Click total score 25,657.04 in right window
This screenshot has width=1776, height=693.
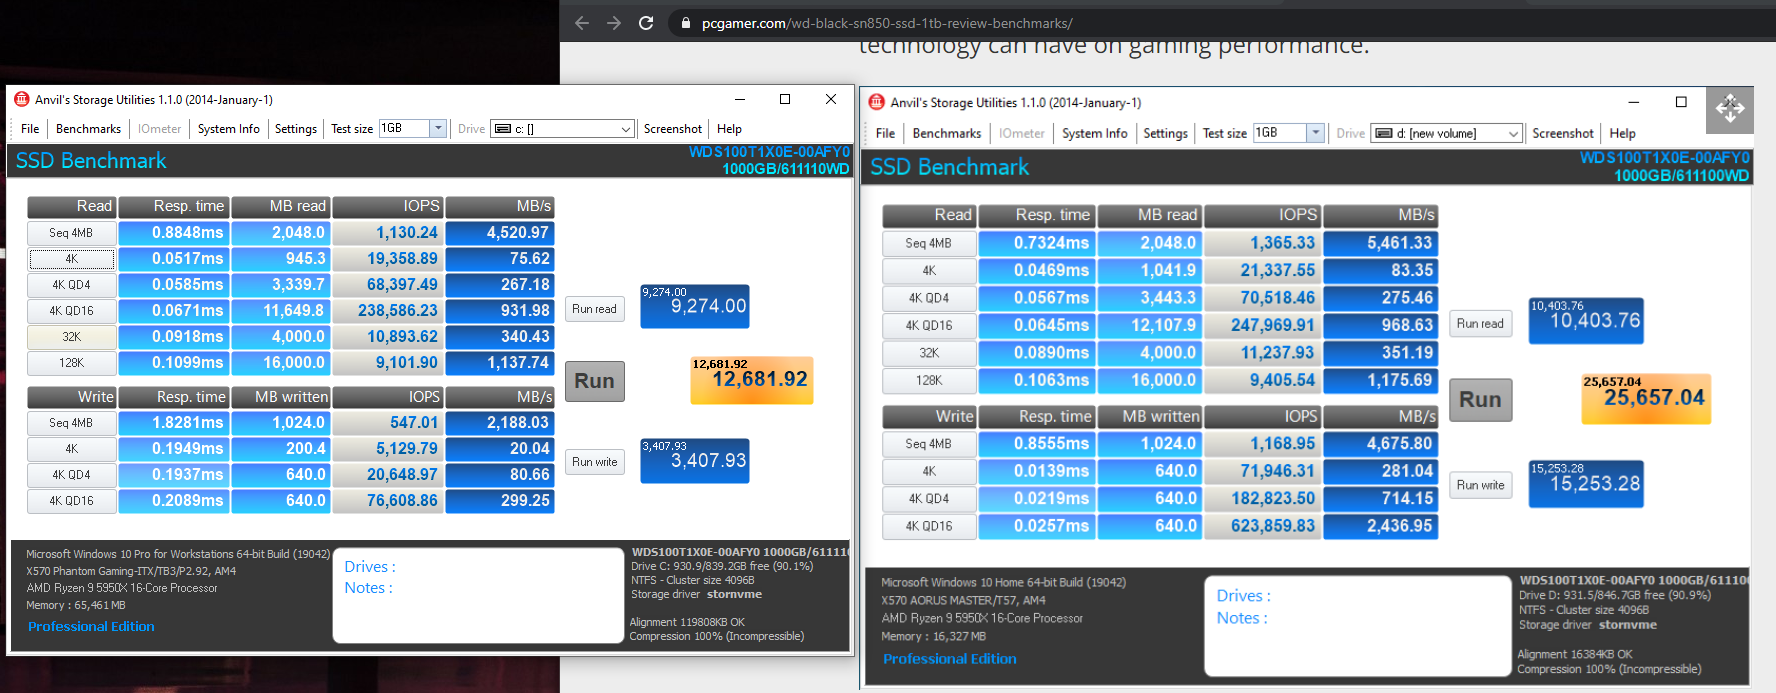coord(1646,399)
